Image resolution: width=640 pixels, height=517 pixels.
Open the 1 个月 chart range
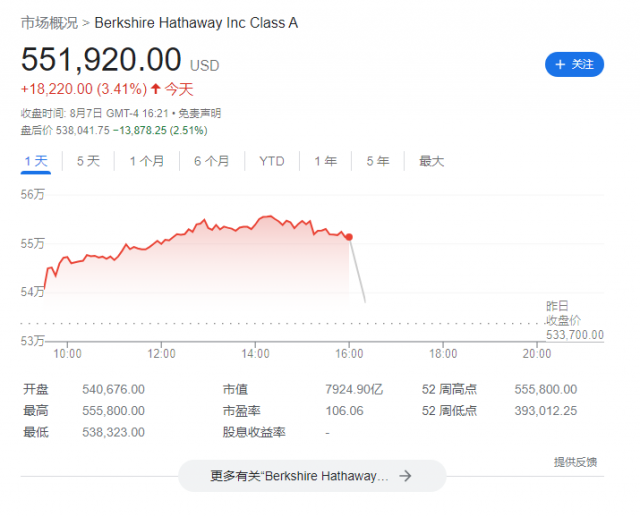tap(147, 161)
